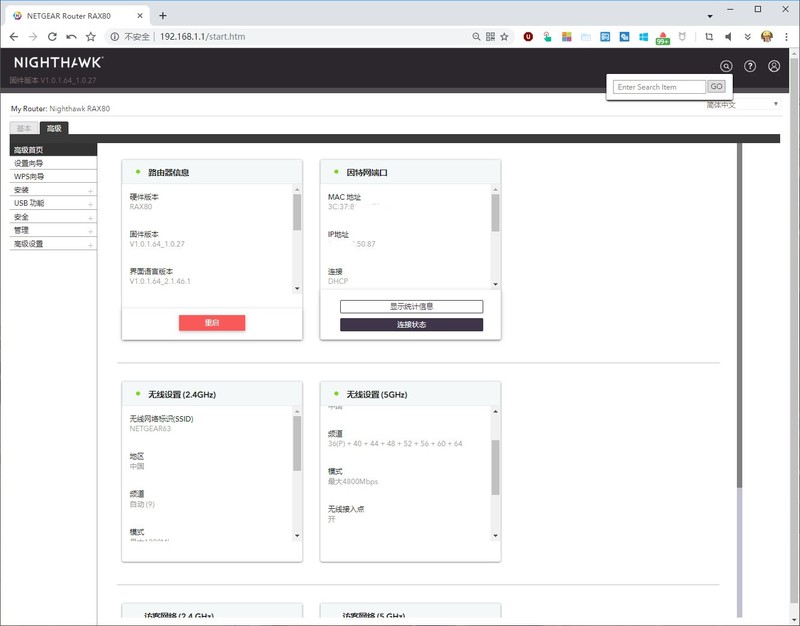Click the GO search button
The image size is (800, 626).
pyautogui.click(x=716, y=87)
